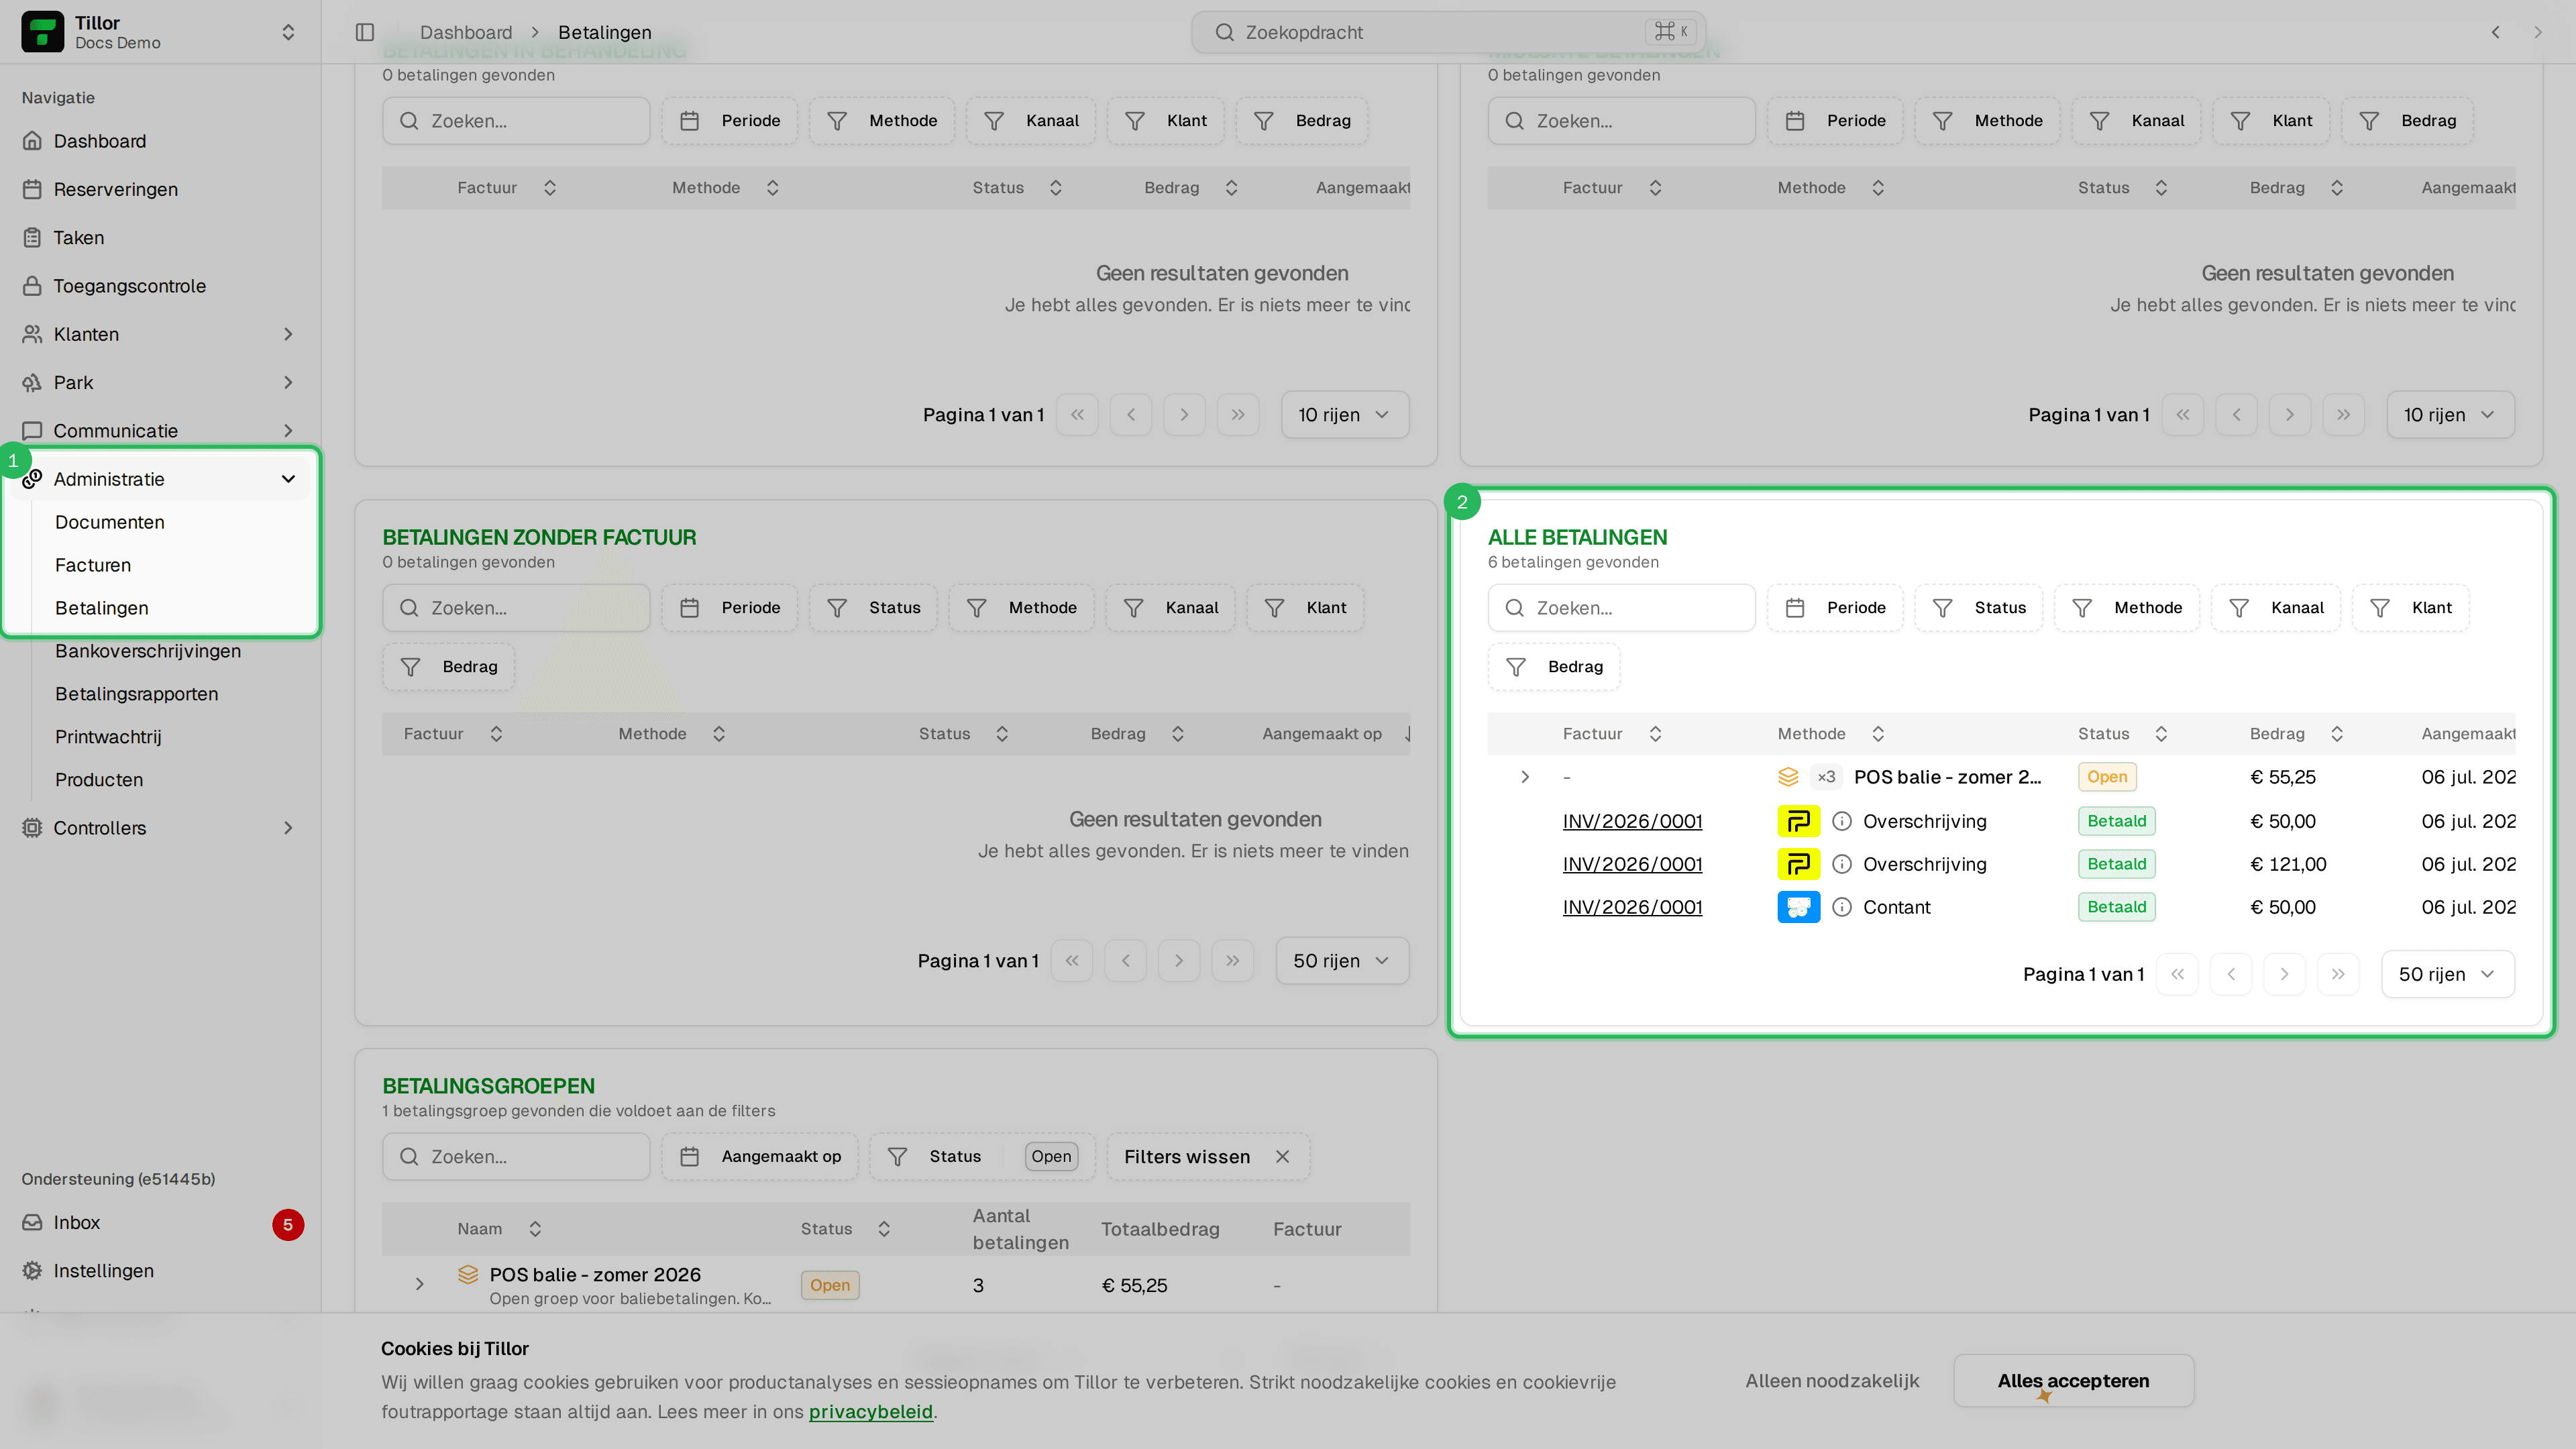Open Bankoverschrijvingen in the sidebar
Image resolution: width=2576 pixels, height=1449 pixels.
(148, 651)
